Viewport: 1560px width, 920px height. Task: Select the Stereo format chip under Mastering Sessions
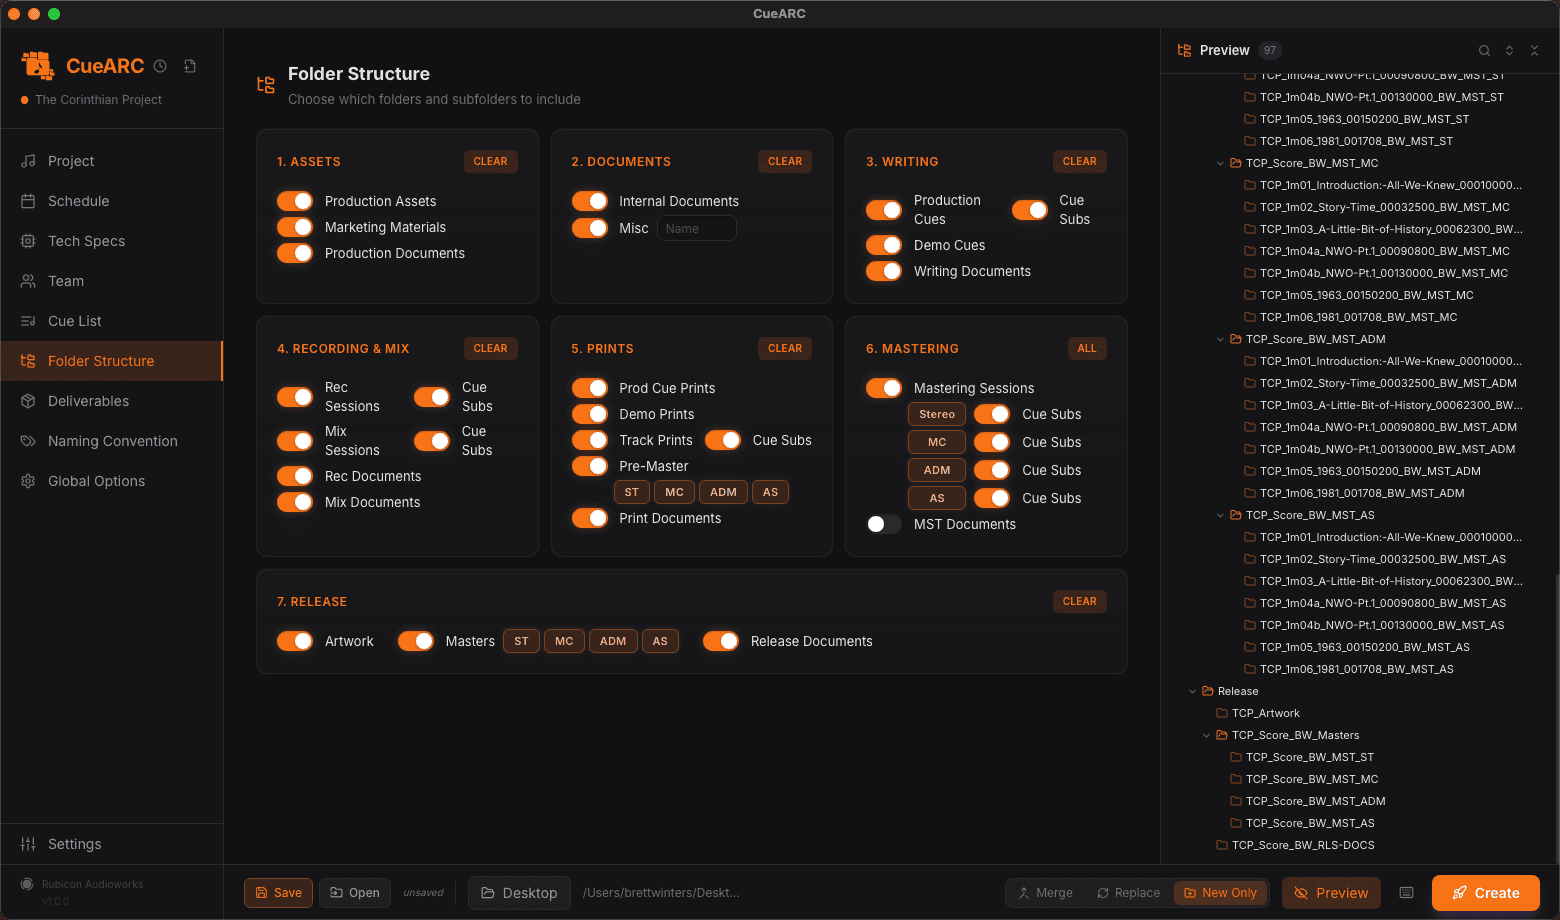click(x=936, y=414)
